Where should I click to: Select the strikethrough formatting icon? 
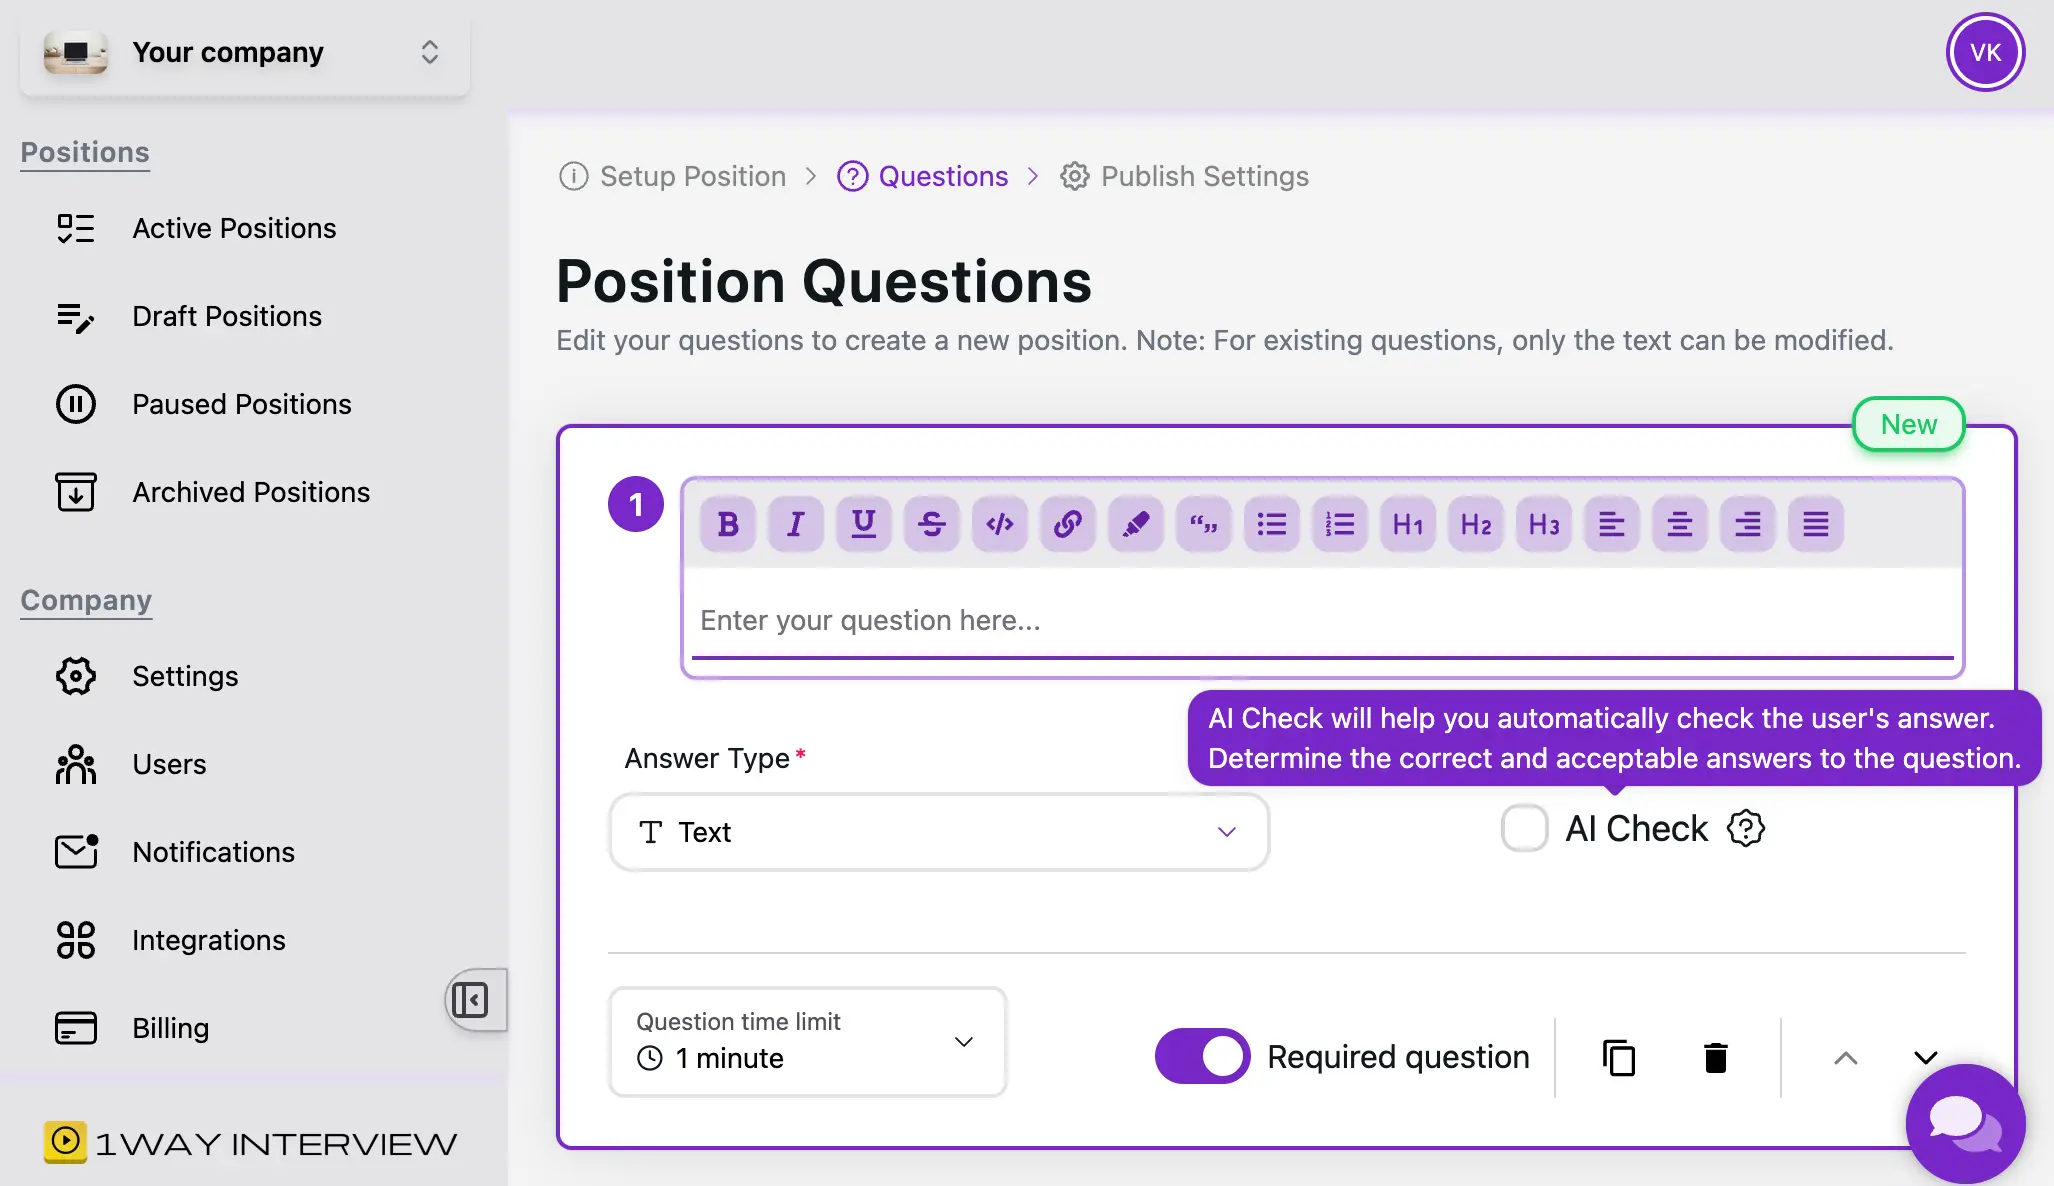tap(931, 523)
